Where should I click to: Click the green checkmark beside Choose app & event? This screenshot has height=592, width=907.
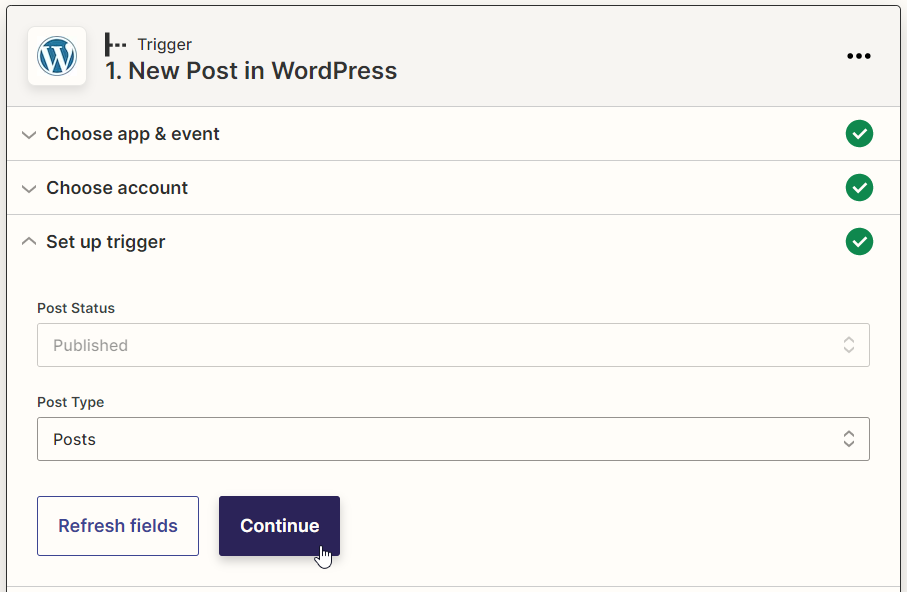click(x=859, y=134)
